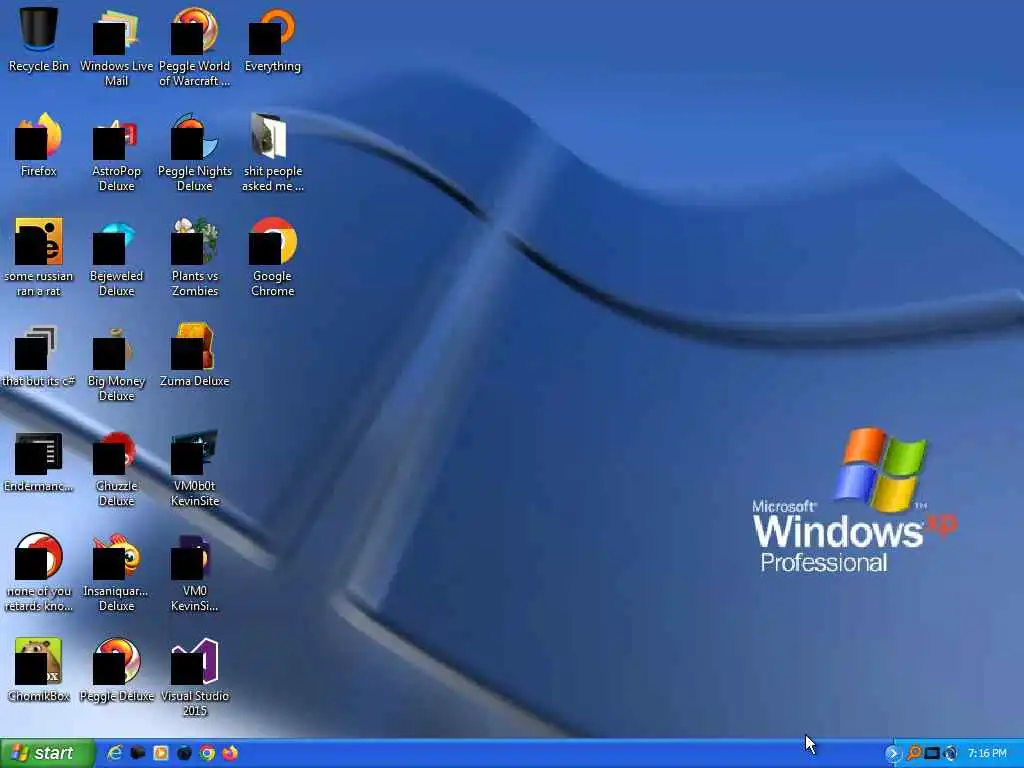
Task: Launch Firefox from Quick Launch bar
Action: click(230, 753)
